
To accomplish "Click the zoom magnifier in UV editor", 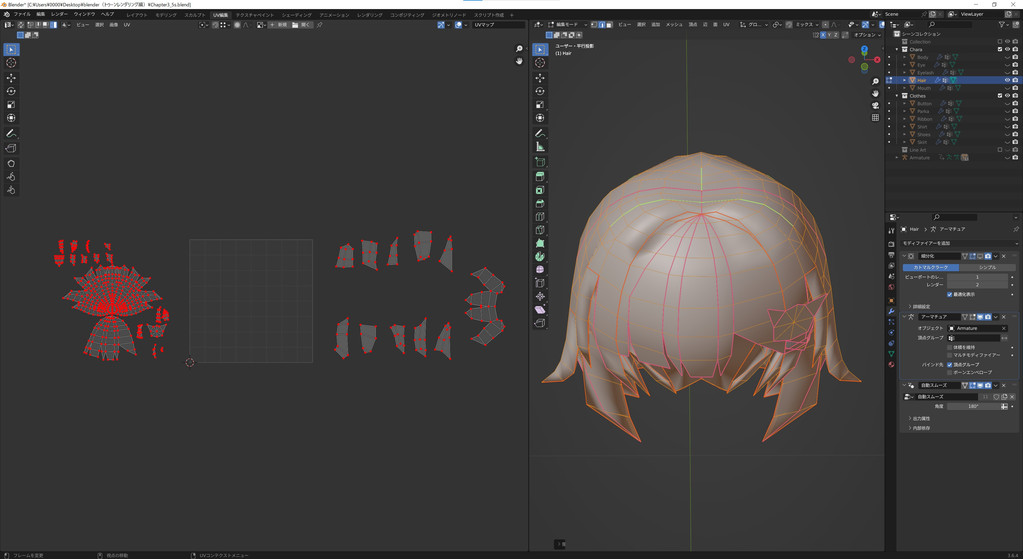I will point(519,49).
